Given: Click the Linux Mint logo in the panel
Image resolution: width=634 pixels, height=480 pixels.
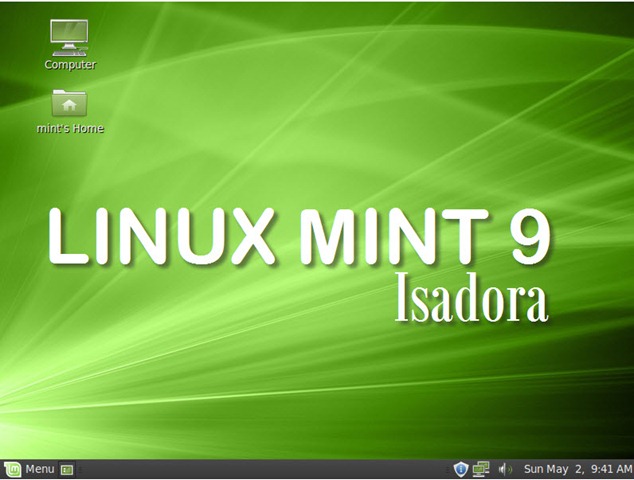Looking at the screenshot, I should [12, 469].
